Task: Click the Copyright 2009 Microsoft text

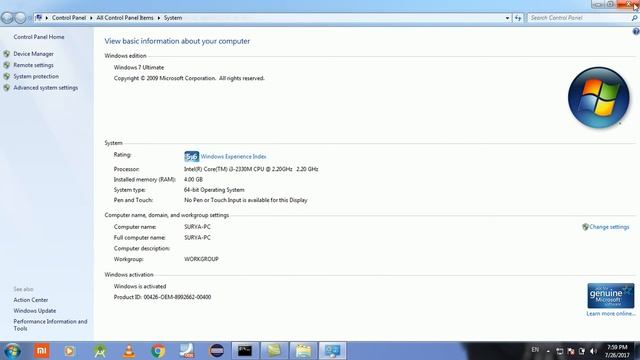Action: click(189, 78)
